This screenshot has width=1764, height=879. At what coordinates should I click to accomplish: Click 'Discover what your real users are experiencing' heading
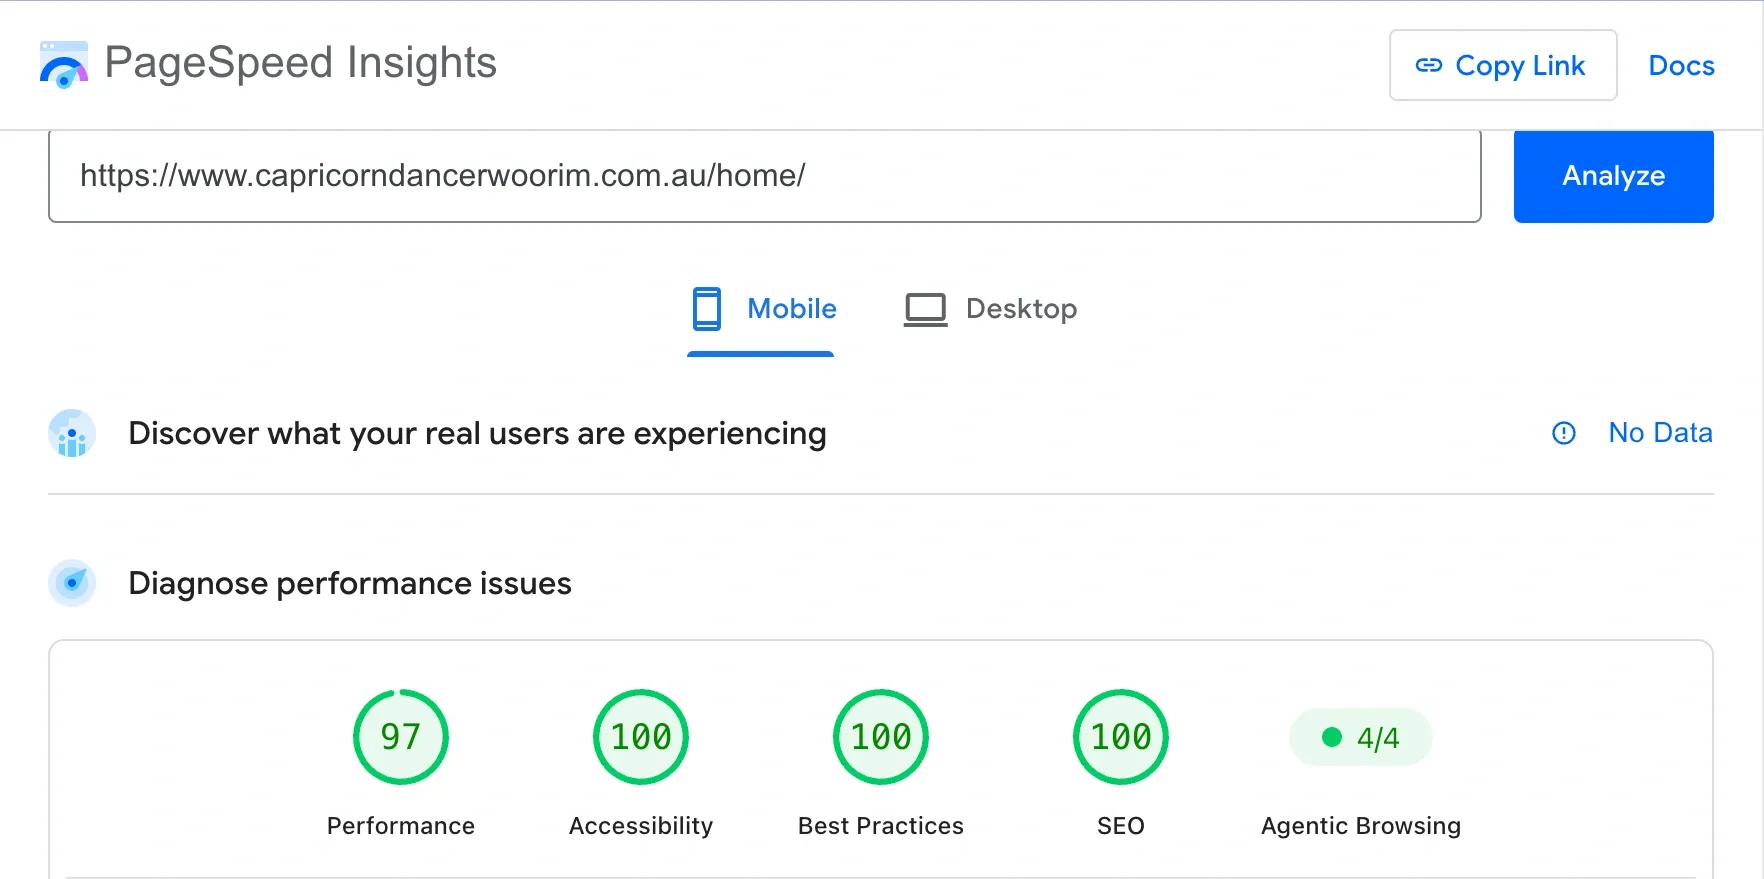point(477,434)
